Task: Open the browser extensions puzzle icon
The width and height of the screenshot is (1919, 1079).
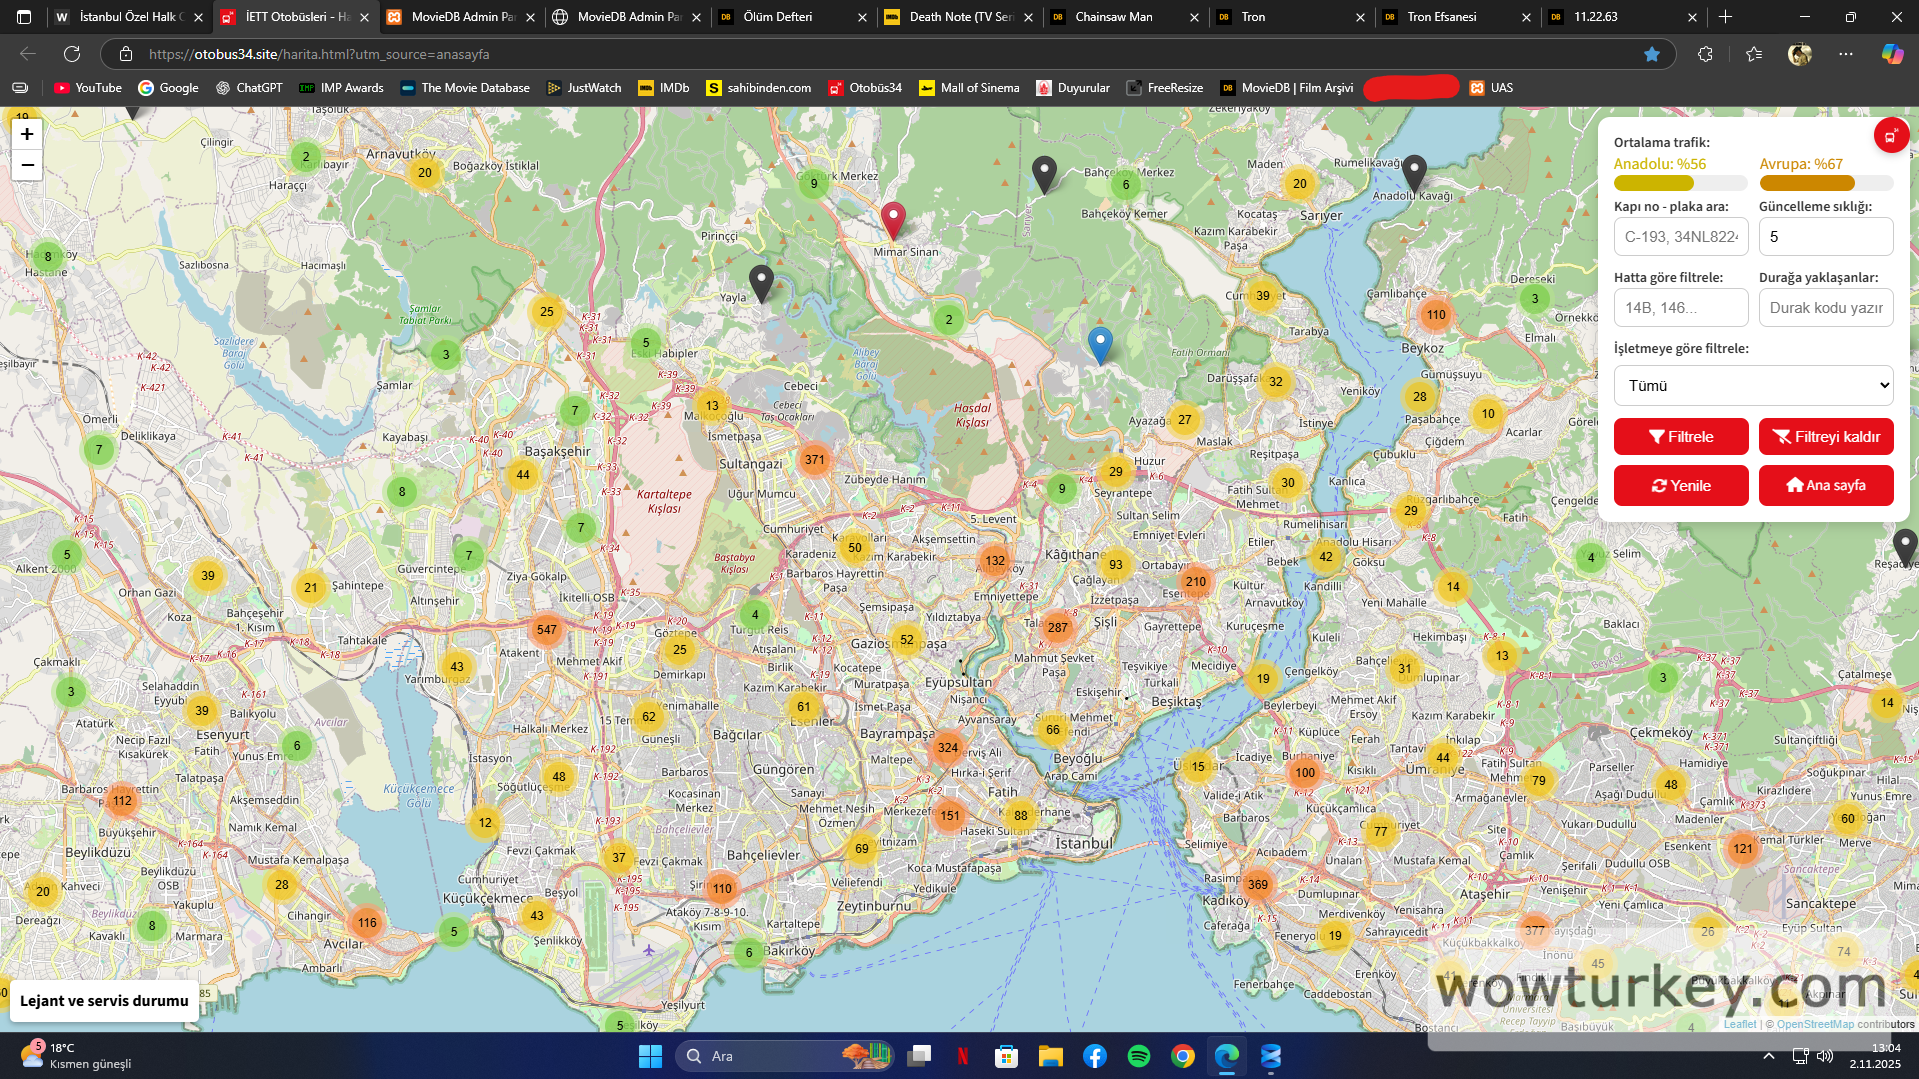Action: (1705, 54)
